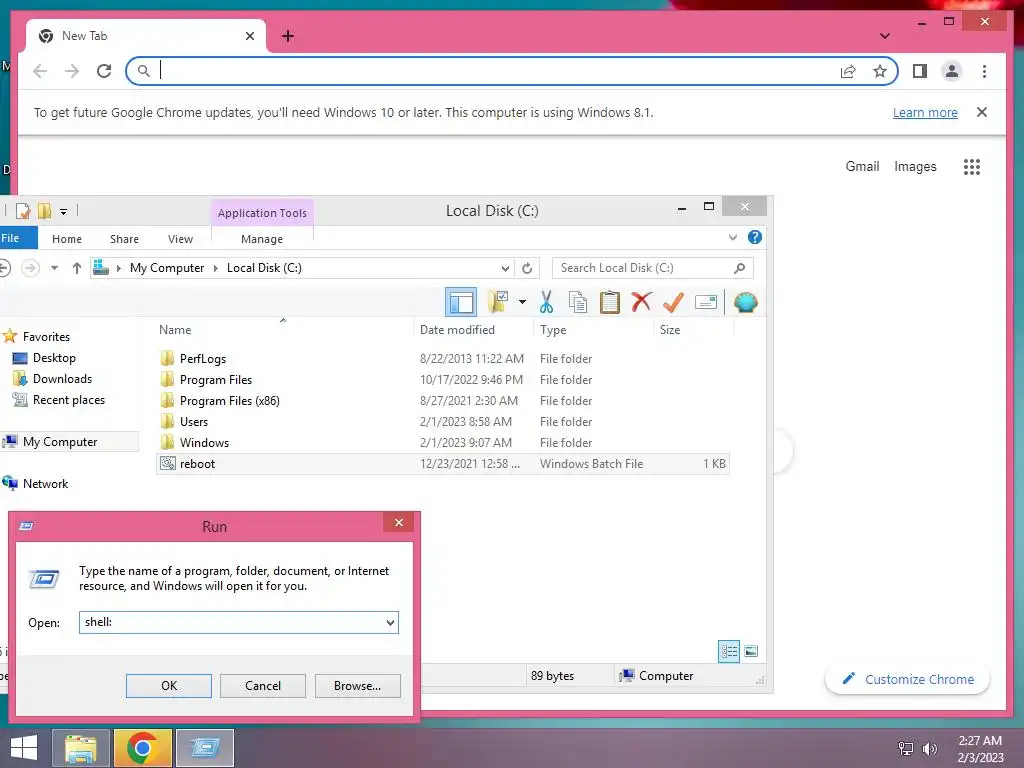
Task: Click the Explorer refresh icon
Action: pyautogui.click(x=527, y=268)
